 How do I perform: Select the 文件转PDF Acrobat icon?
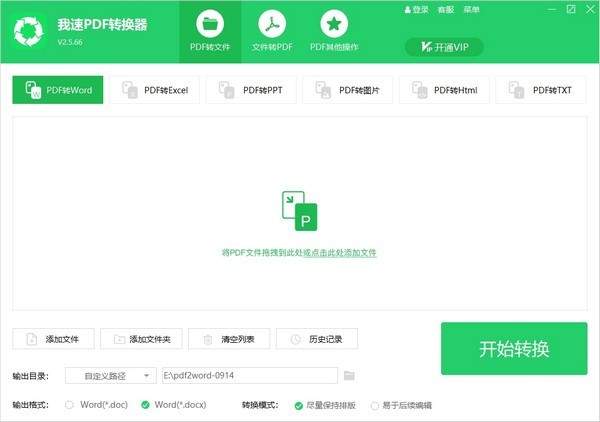pos(272,24)
